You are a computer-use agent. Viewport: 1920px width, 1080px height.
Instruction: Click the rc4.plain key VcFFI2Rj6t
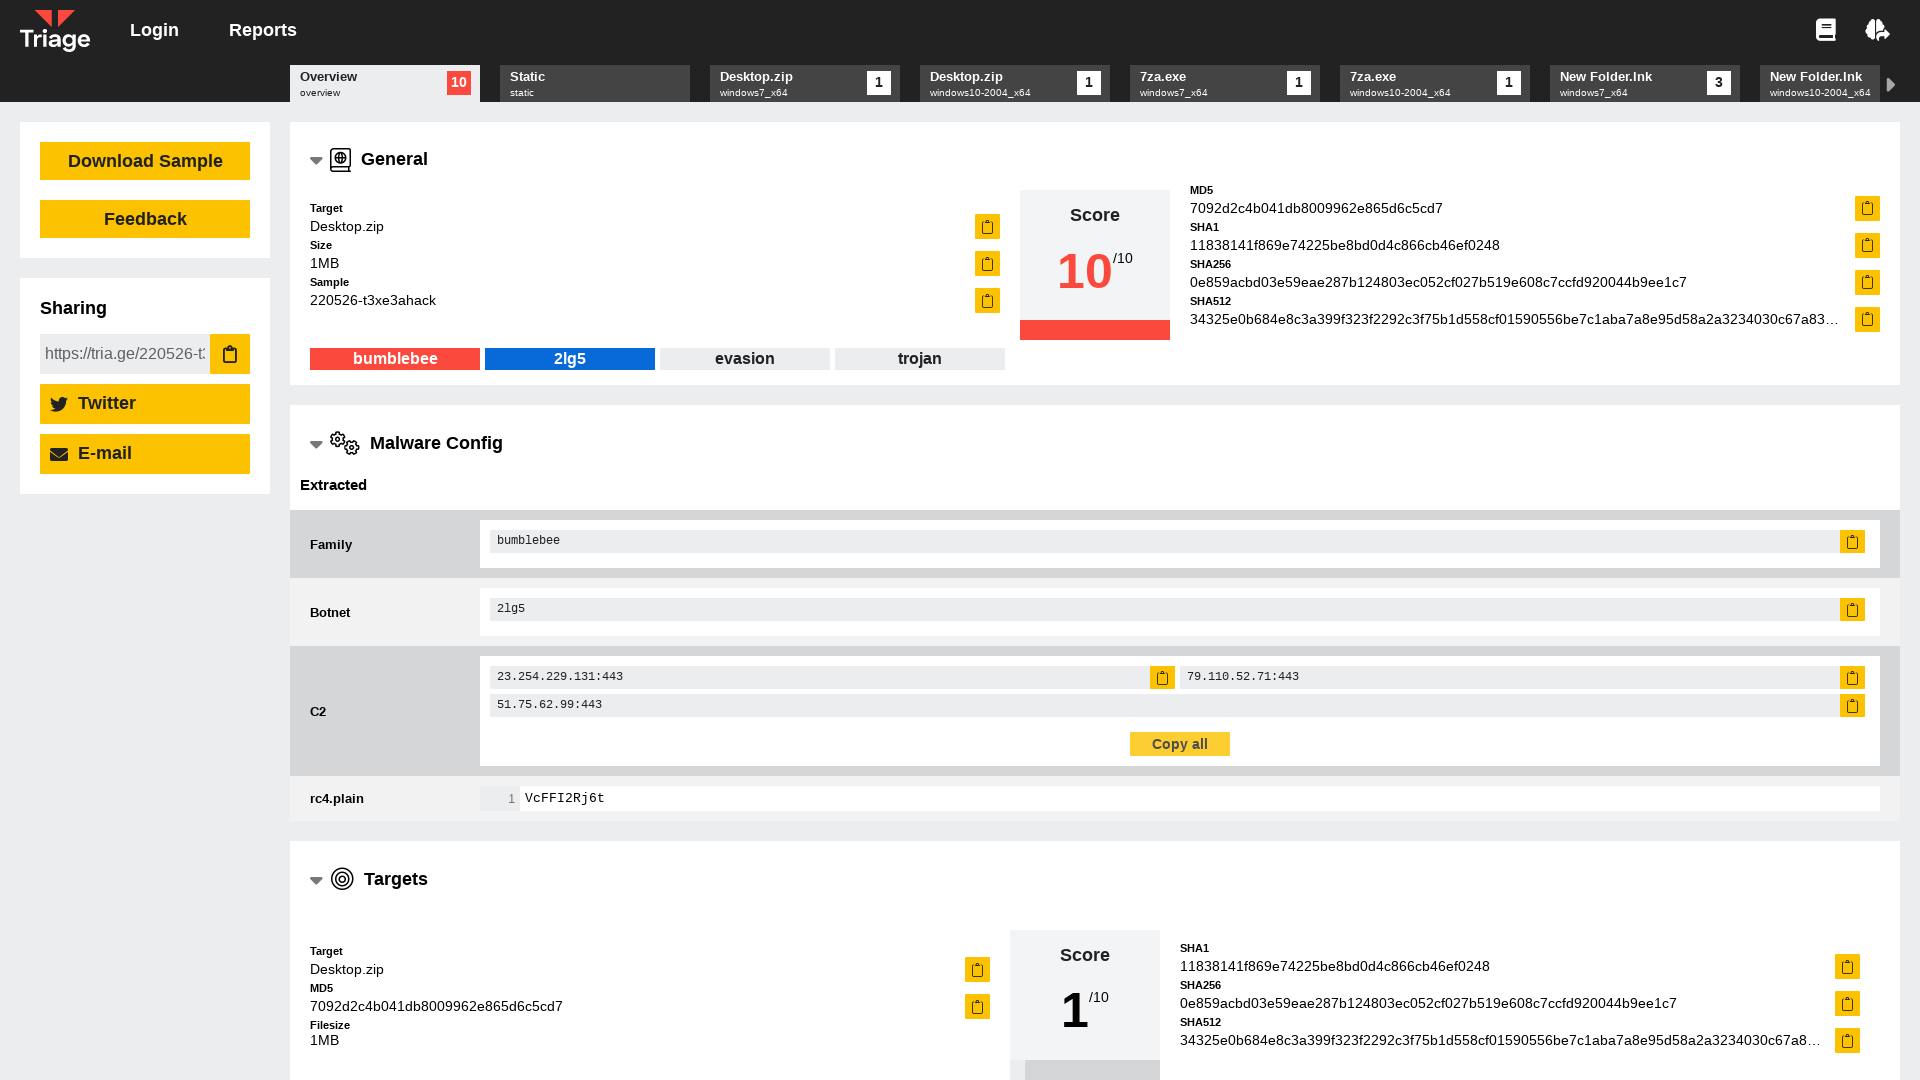[x=565, y=798]
